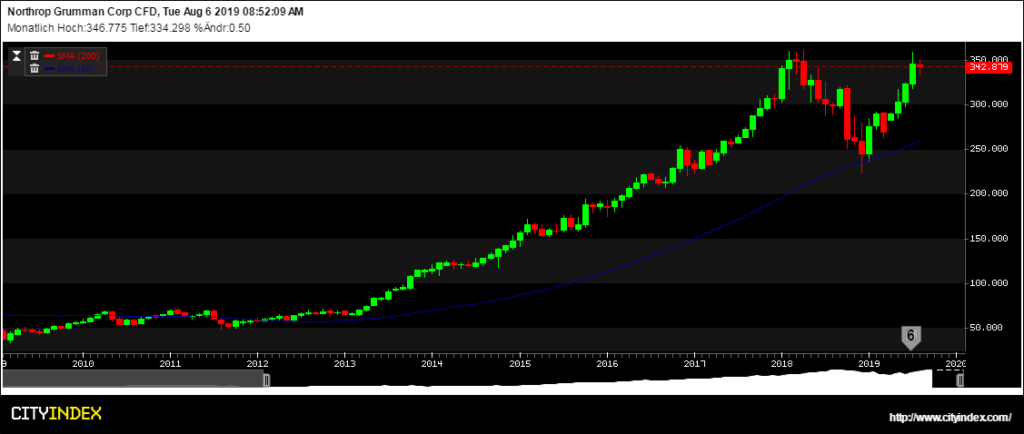Click the 2018 label on the time axis
Screen dimensions: 1024x434
click(x=782, y=363)
